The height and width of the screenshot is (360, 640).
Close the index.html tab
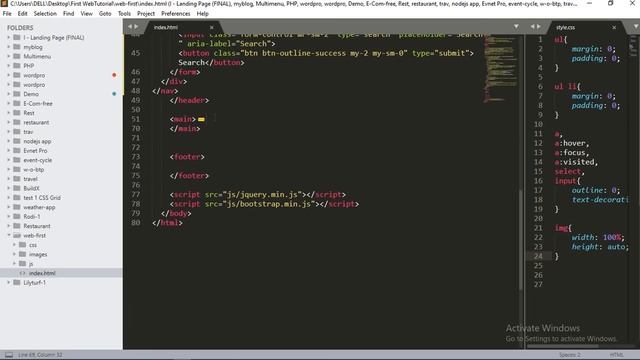point(211,27)
